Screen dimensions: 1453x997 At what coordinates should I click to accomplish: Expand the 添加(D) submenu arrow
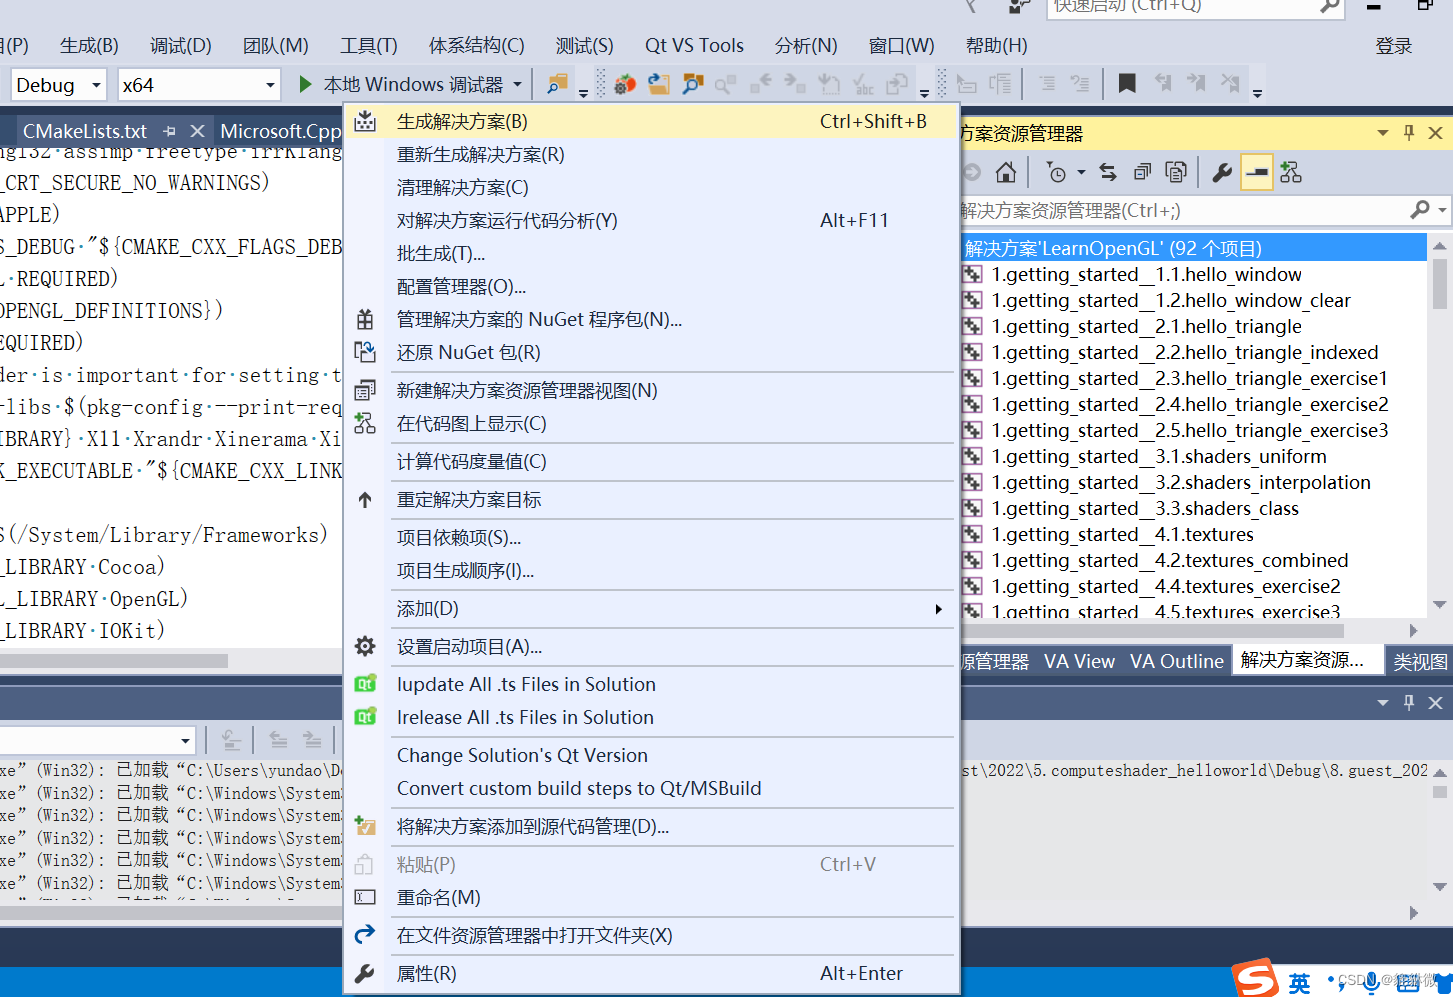(938, 608)
